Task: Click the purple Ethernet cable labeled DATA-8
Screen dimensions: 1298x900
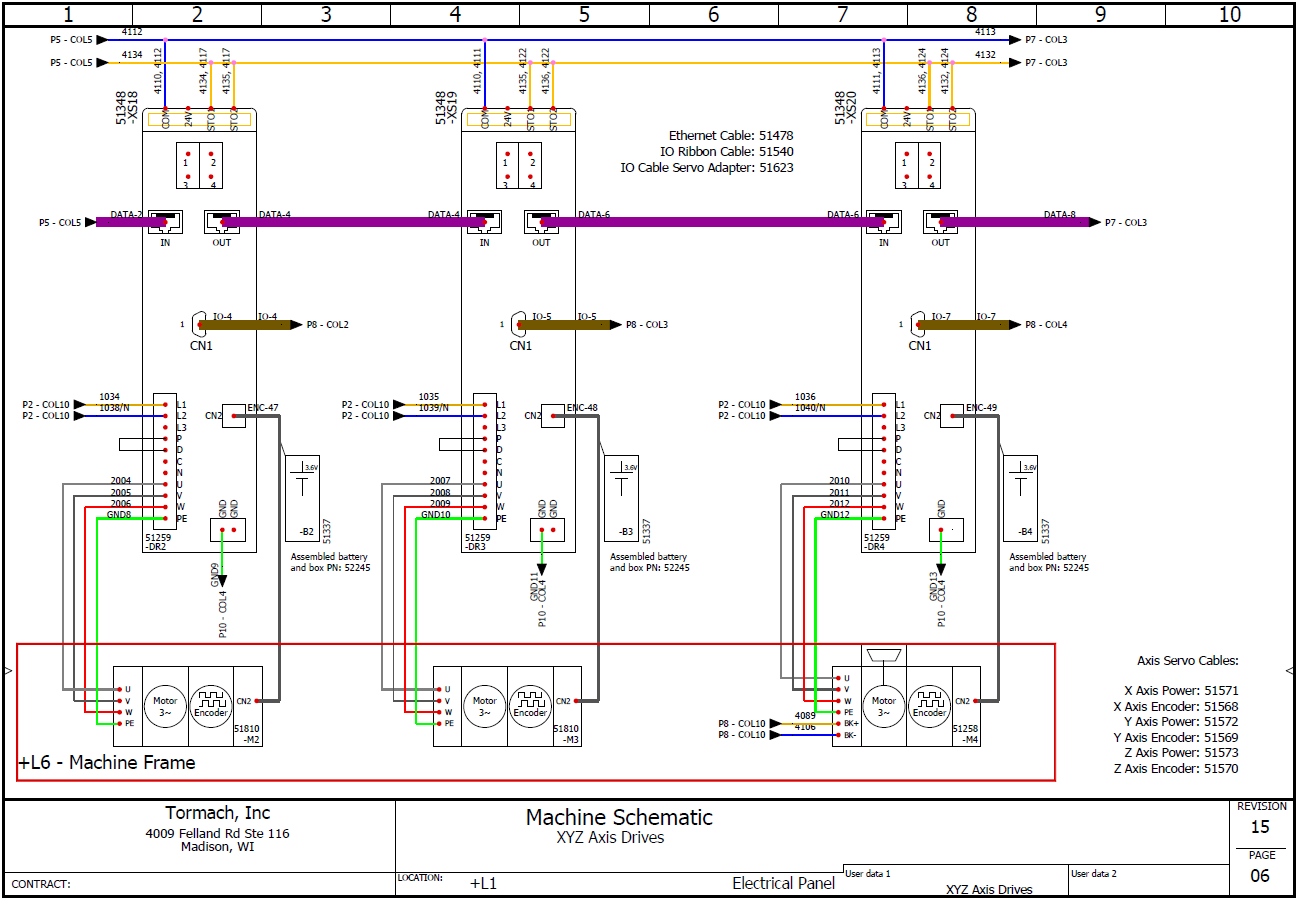Action: [1050, 222]
